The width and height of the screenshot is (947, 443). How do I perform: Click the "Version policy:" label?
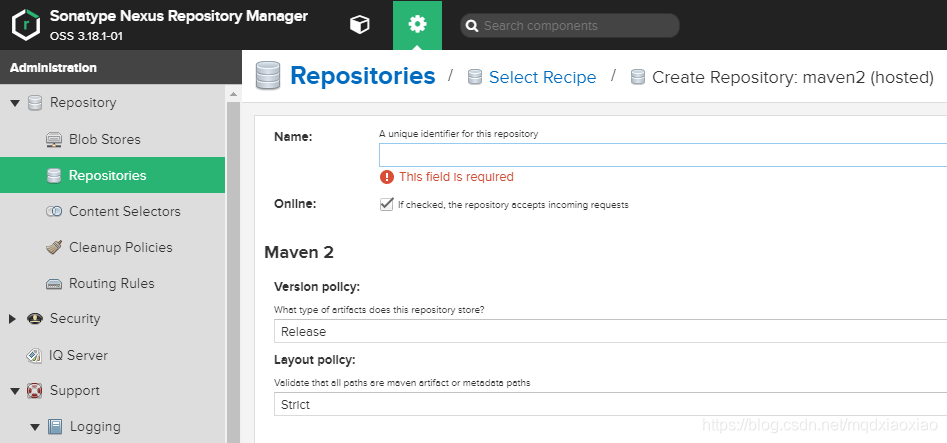[317, 286]
